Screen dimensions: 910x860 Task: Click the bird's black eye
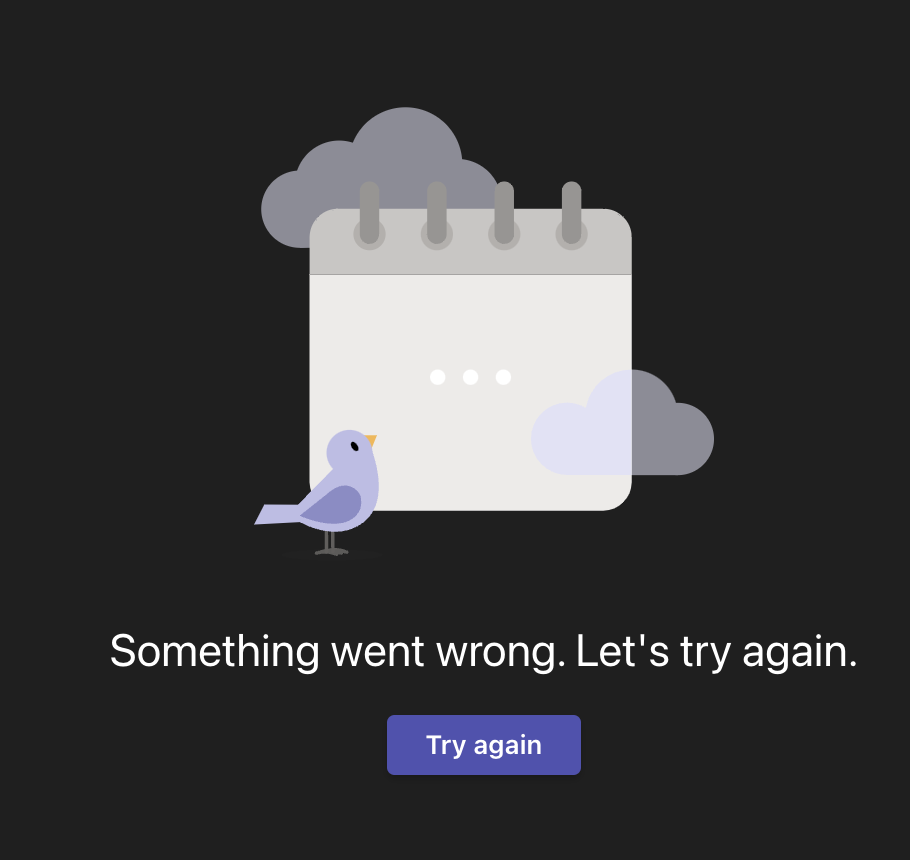[355, 446]
